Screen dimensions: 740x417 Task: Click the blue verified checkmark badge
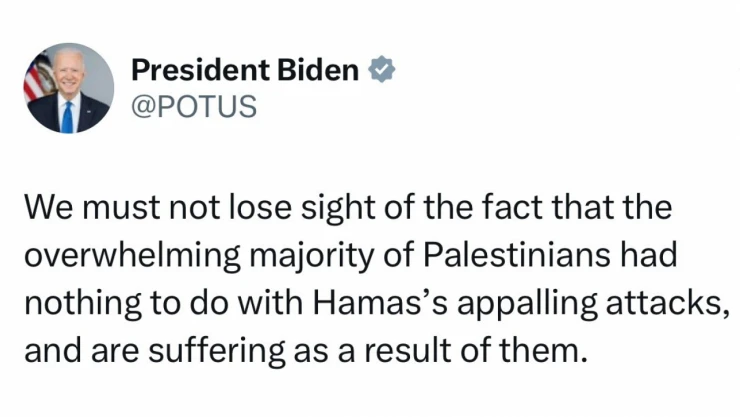click(x=382, y=70)
